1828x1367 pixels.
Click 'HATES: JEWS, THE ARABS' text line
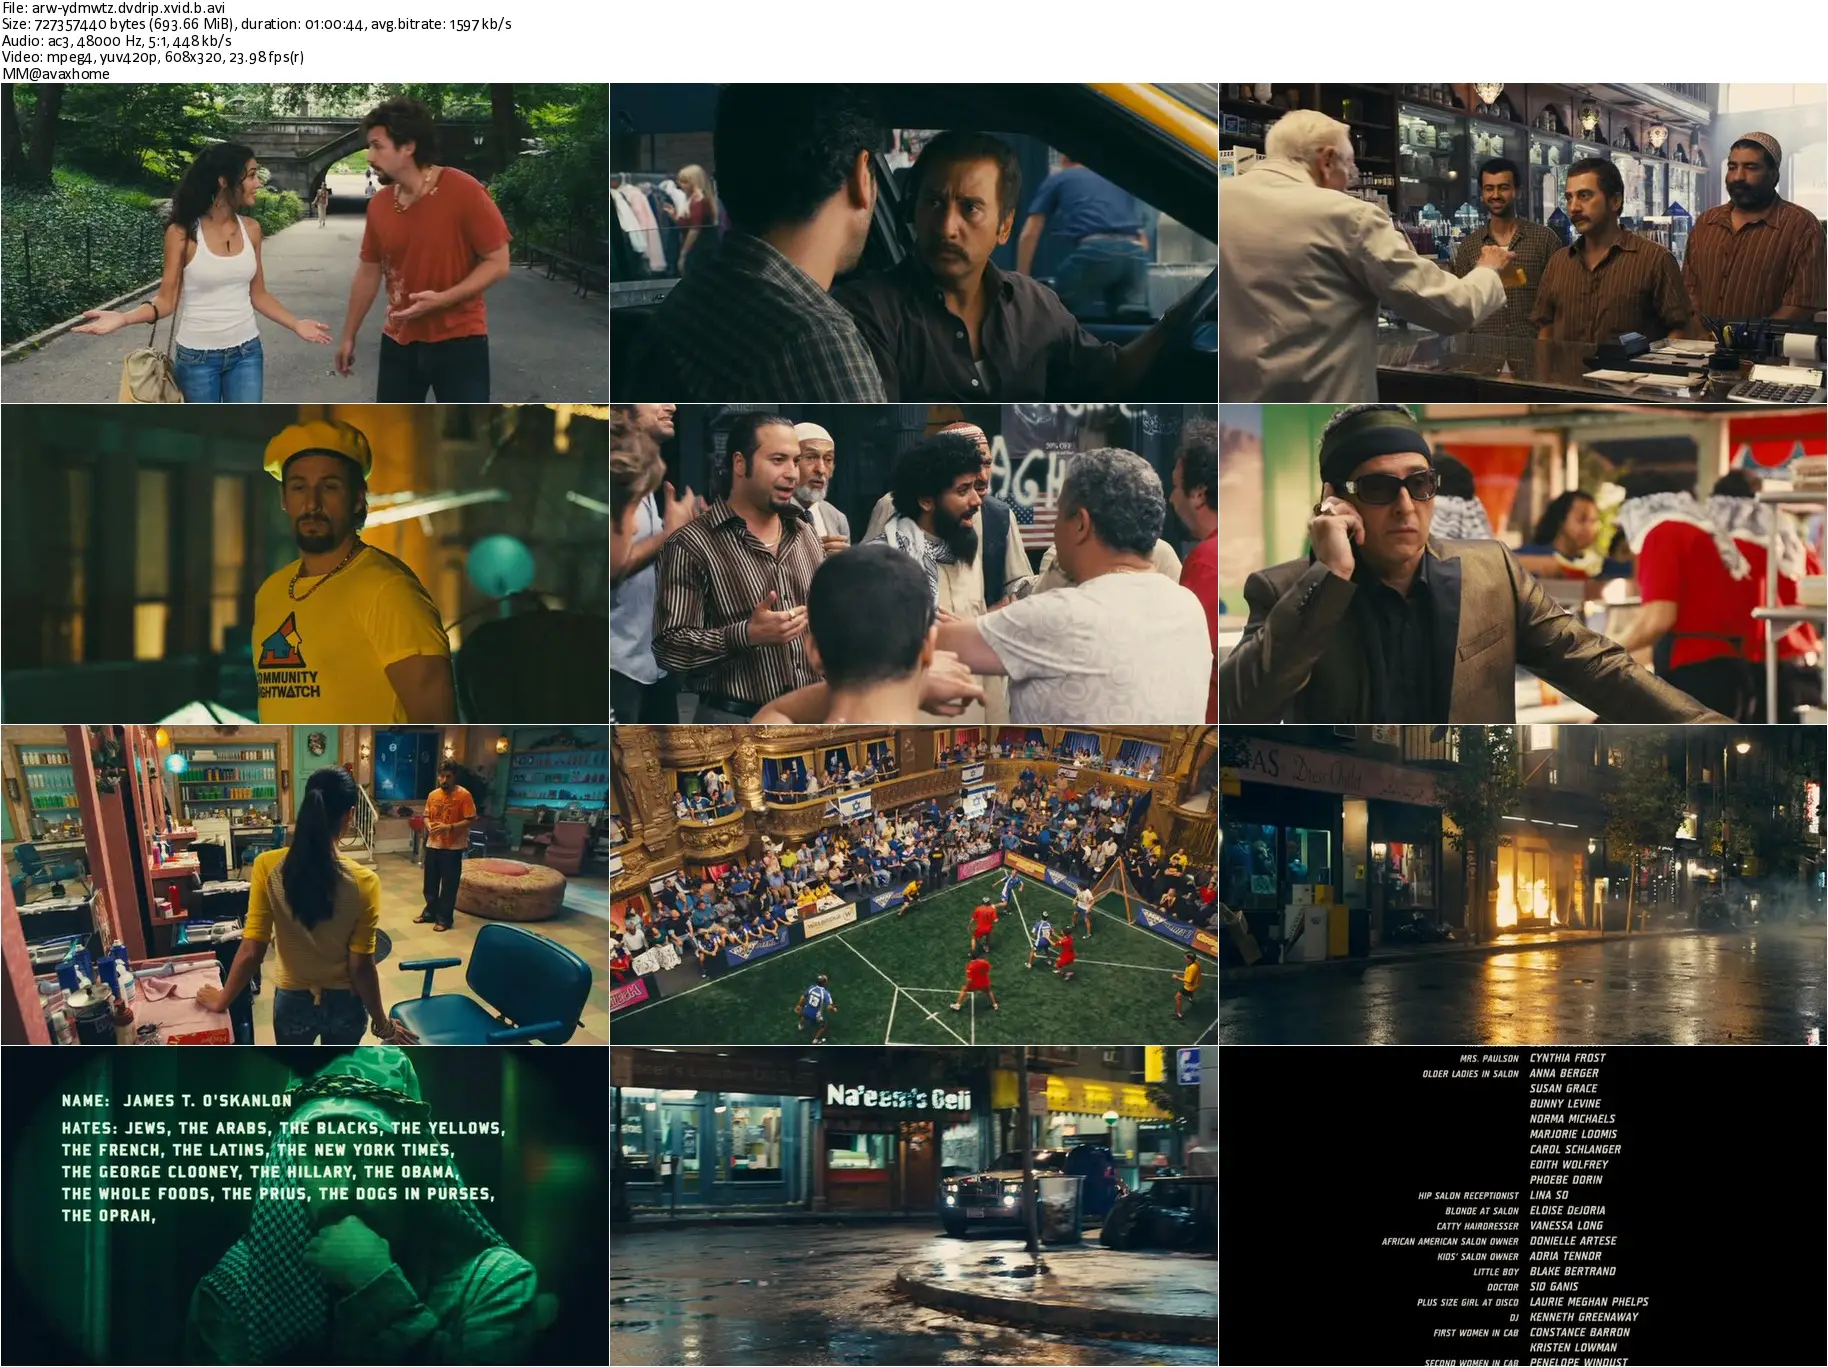[284, 1128]
